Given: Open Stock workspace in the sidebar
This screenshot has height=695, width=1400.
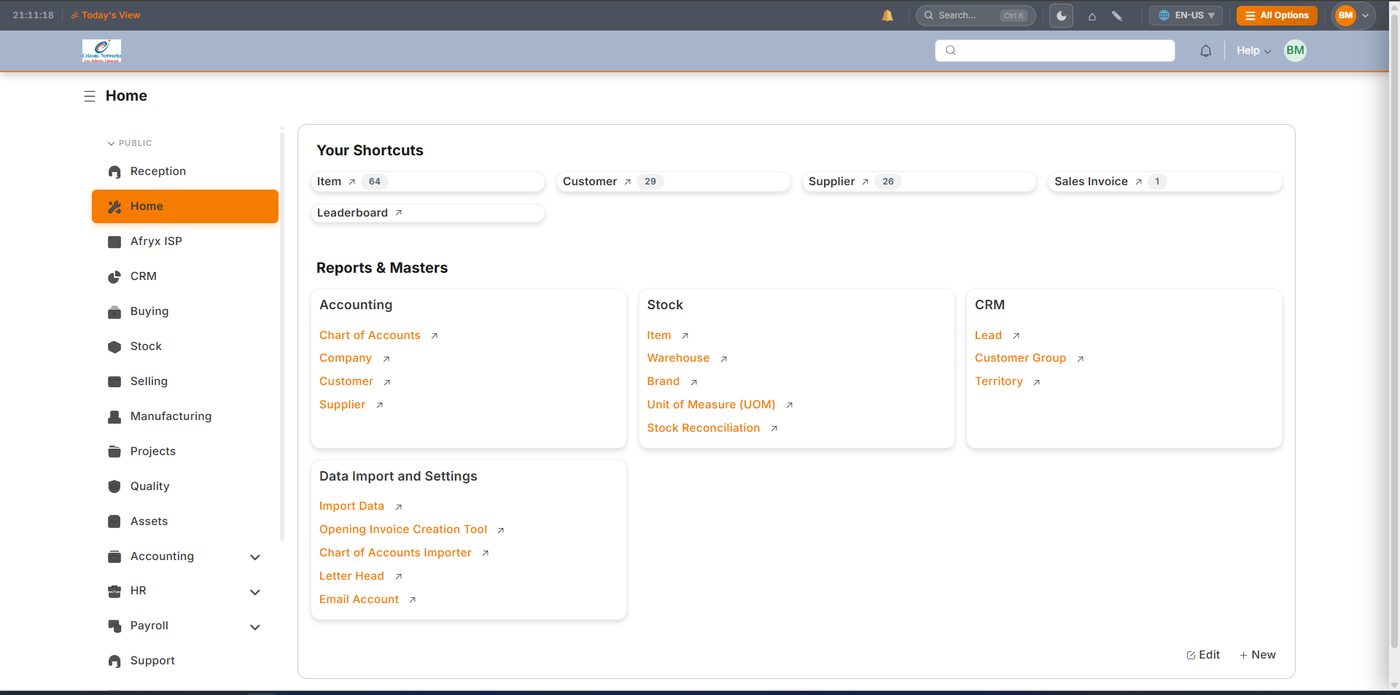Looking at the screenshot, I should coord(185,346).
